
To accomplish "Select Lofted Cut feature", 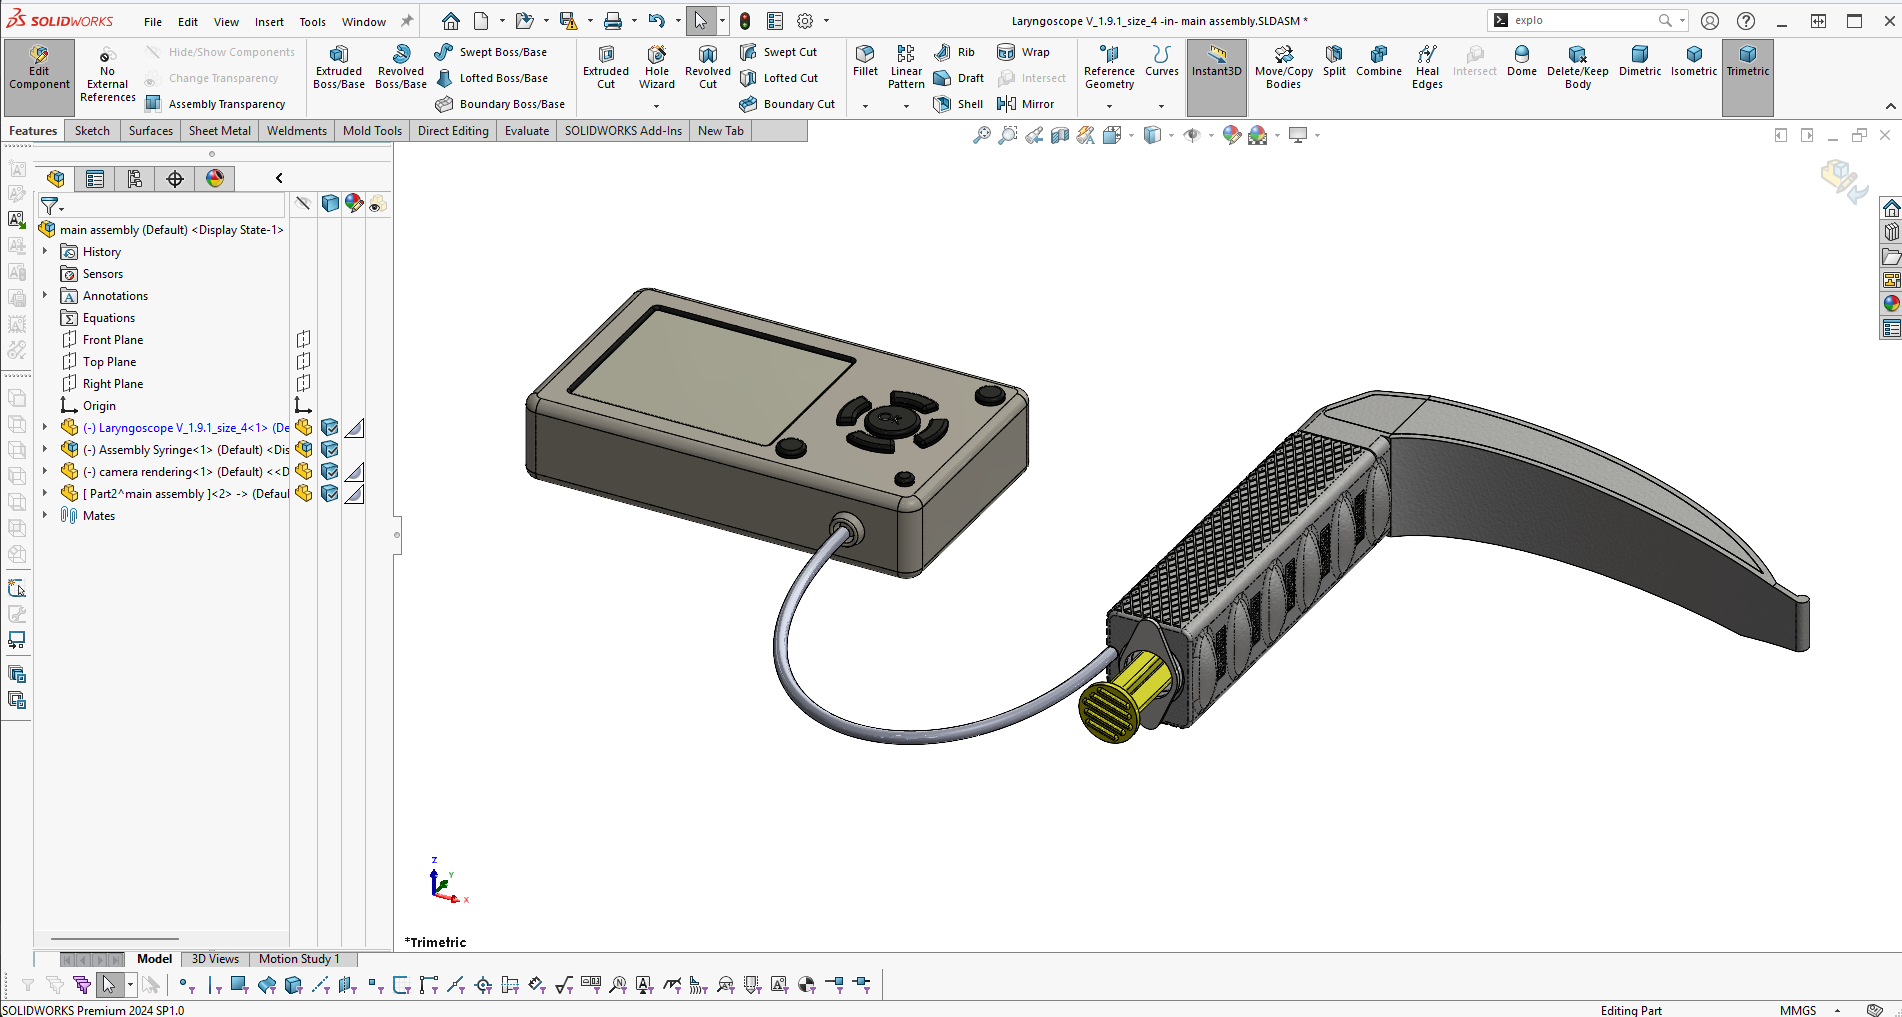I will pos(779,78).
